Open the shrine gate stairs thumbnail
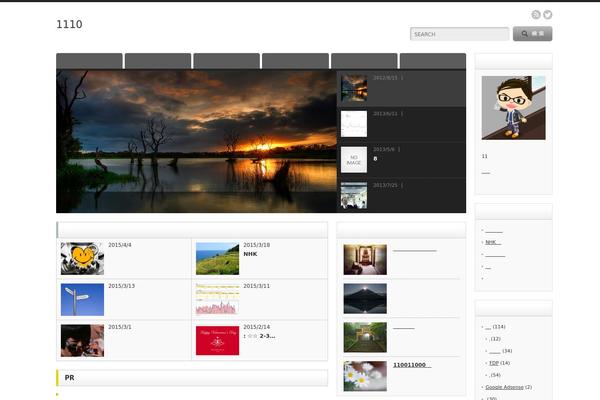 [x=365, y=337]
